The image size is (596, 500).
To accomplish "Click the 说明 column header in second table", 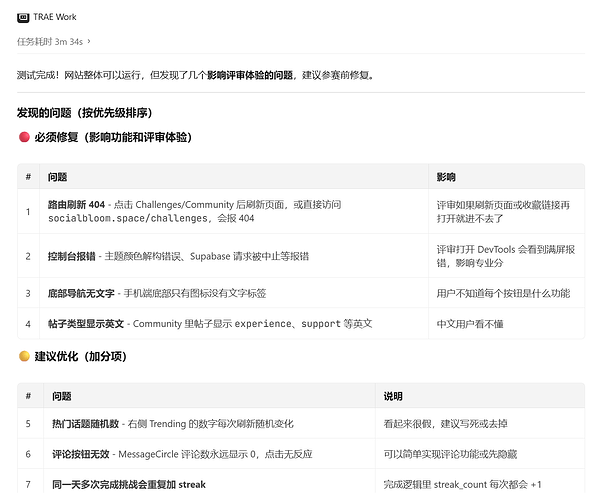I will 393,396.
